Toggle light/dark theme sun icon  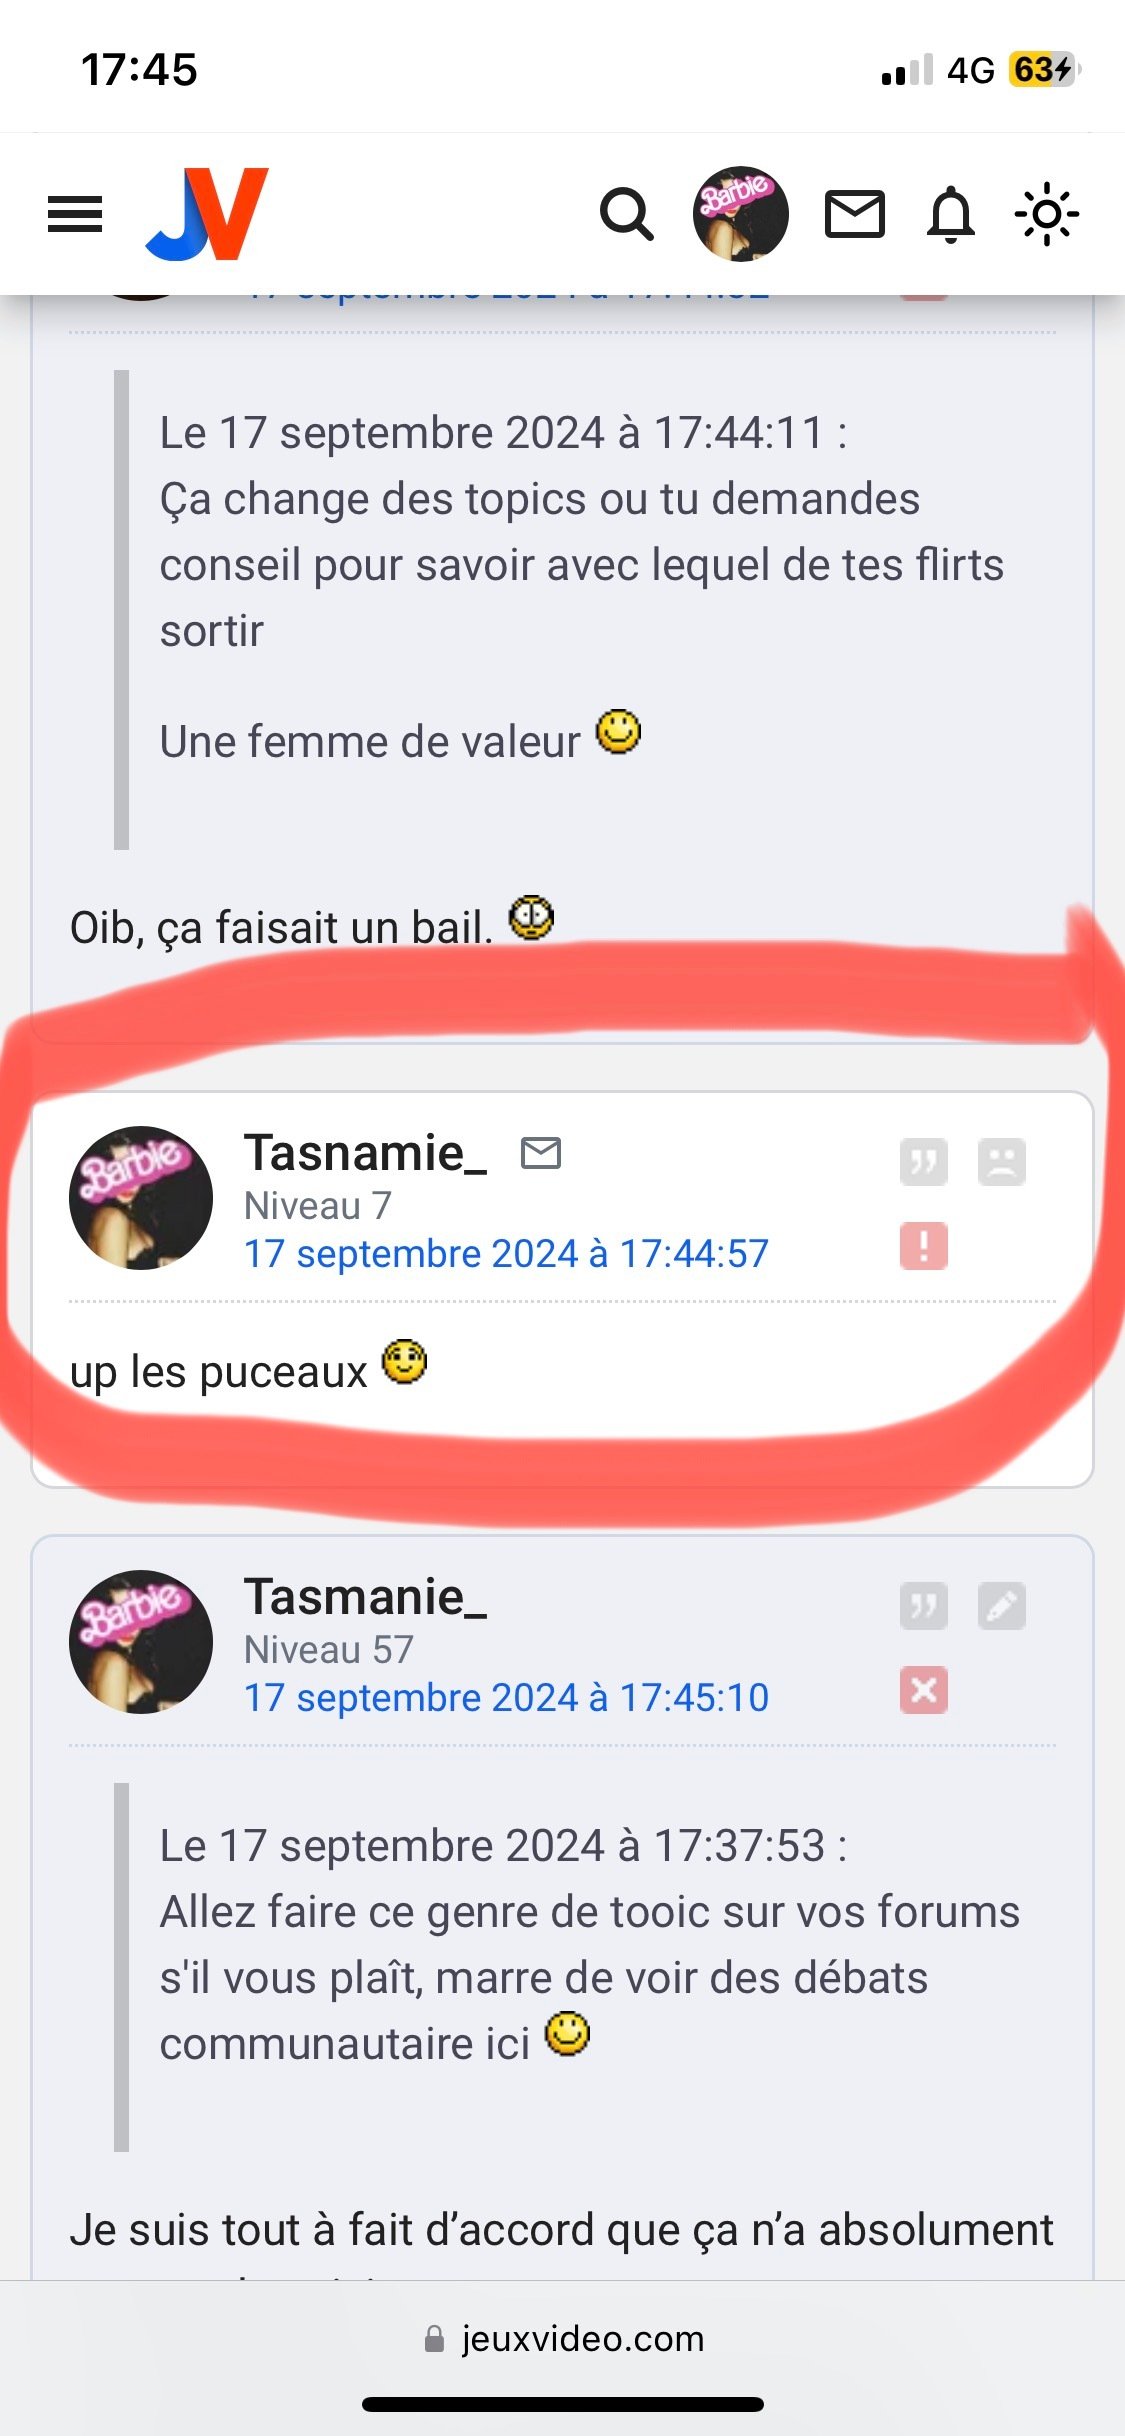point(1046,214)
